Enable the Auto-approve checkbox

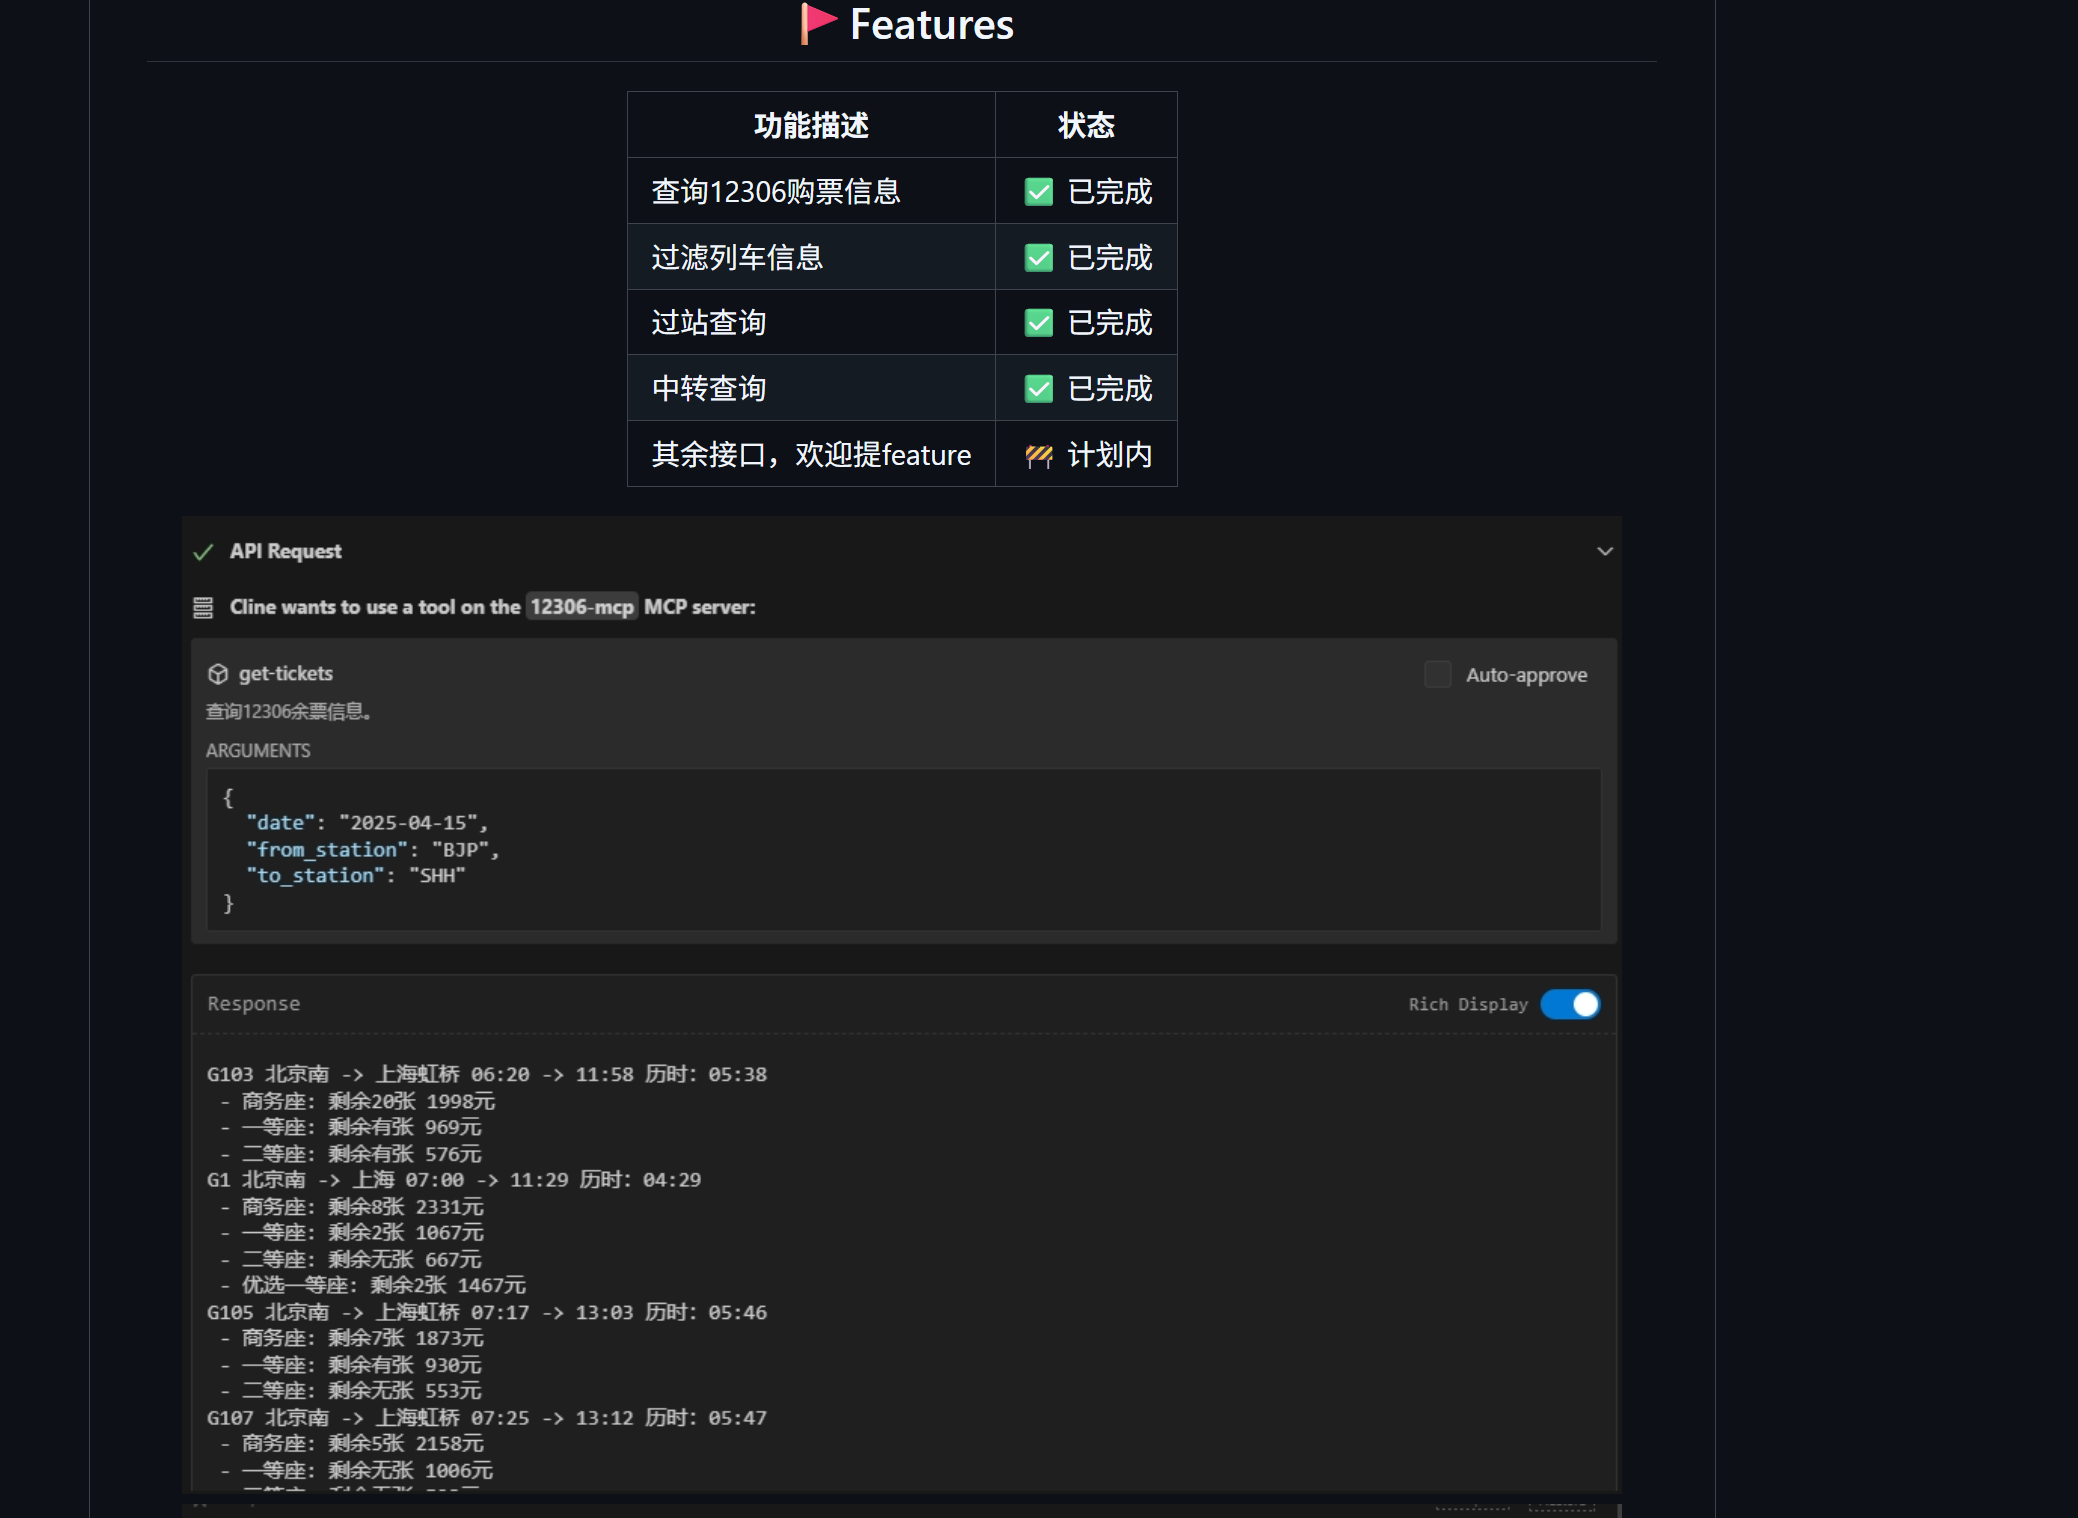[x=1437, y=675]
